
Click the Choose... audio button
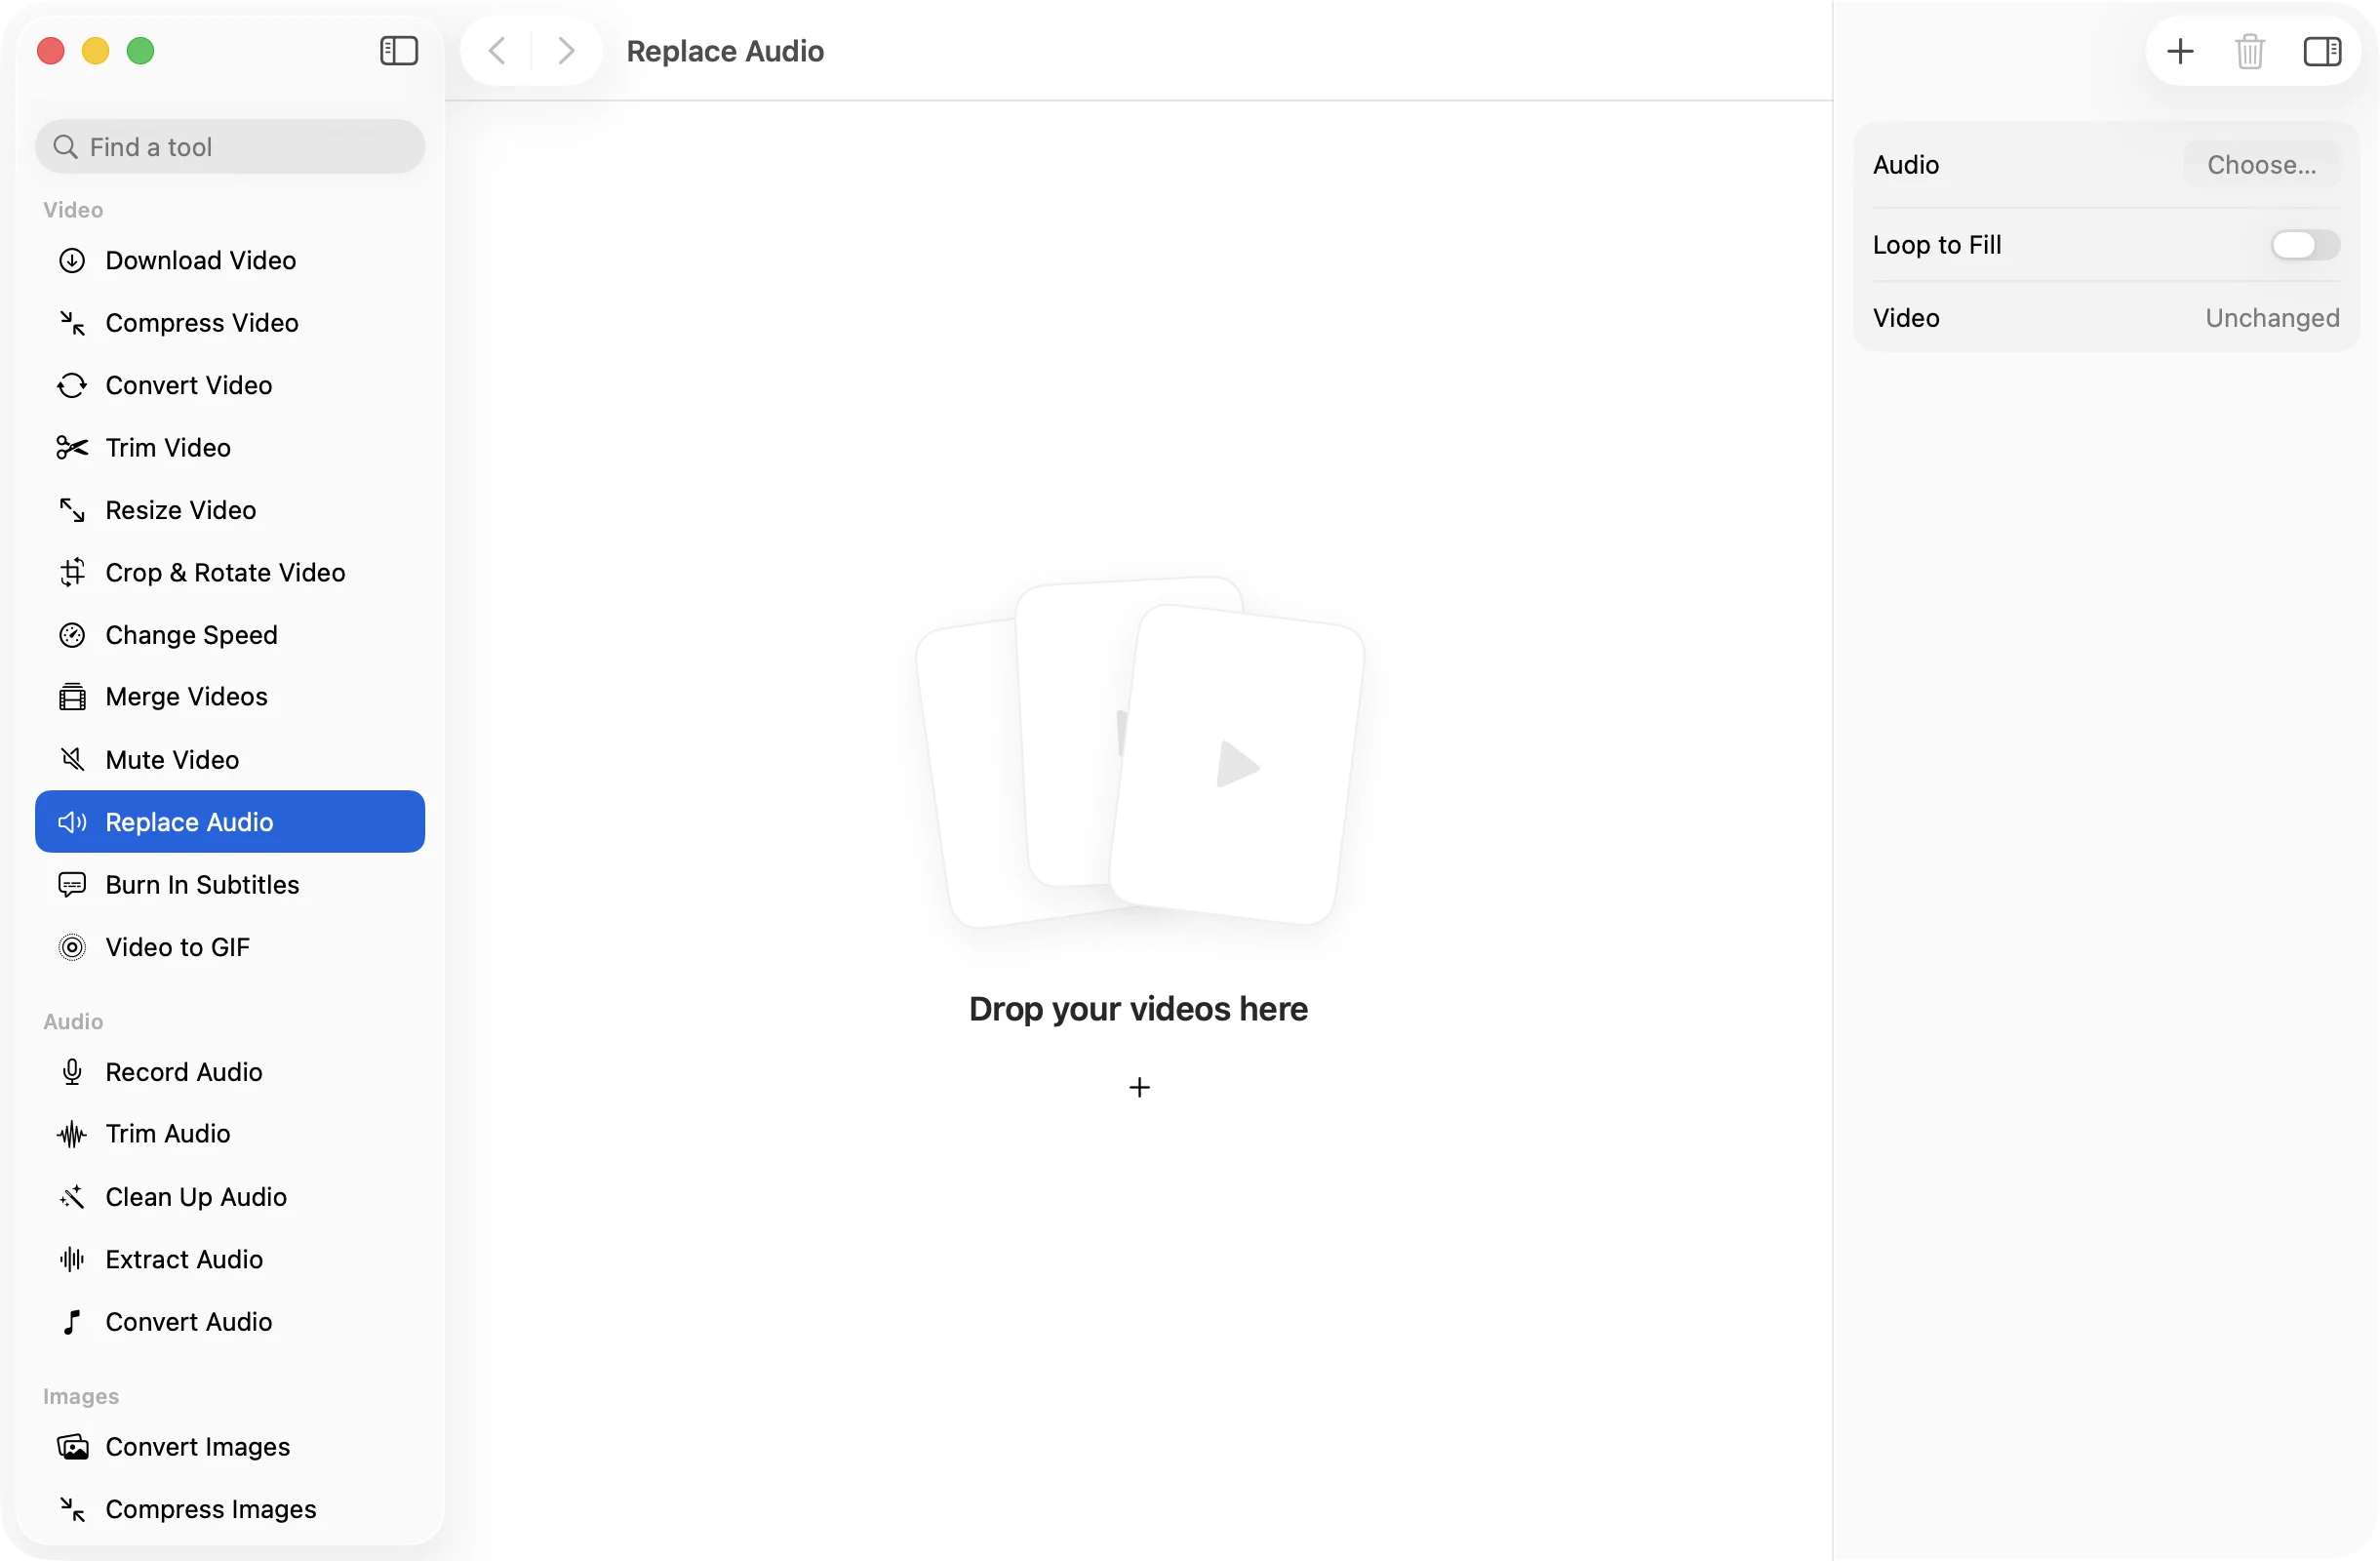[x=2261, y=165]
